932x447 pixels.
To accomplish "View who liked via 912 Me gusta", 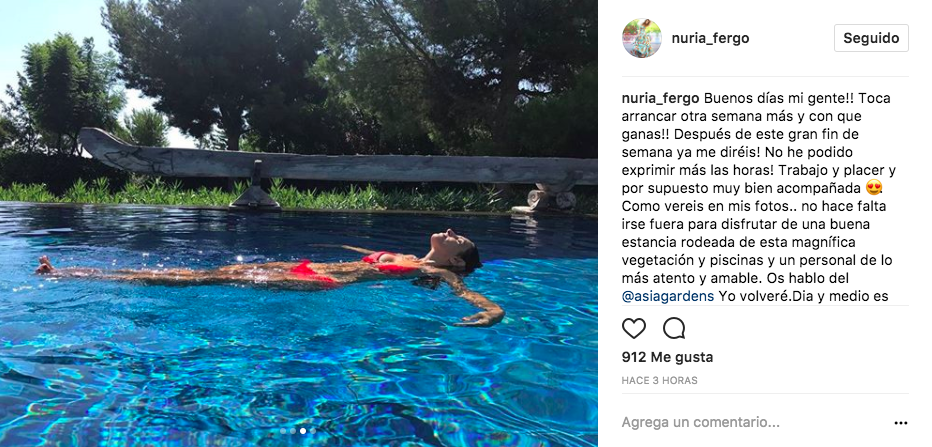I will tap(667, 357).
